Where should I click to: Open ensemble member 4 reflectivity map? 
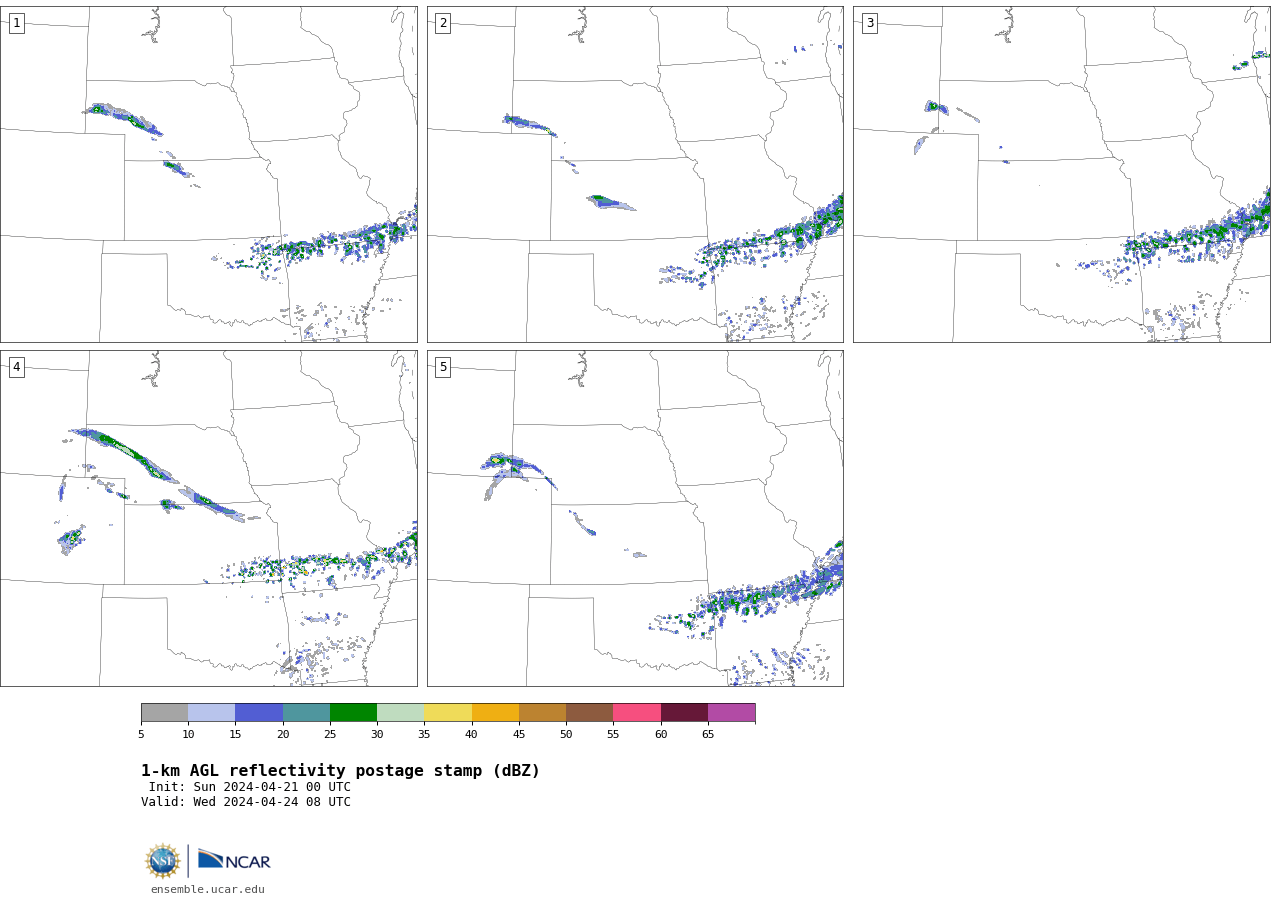(208, 518)
